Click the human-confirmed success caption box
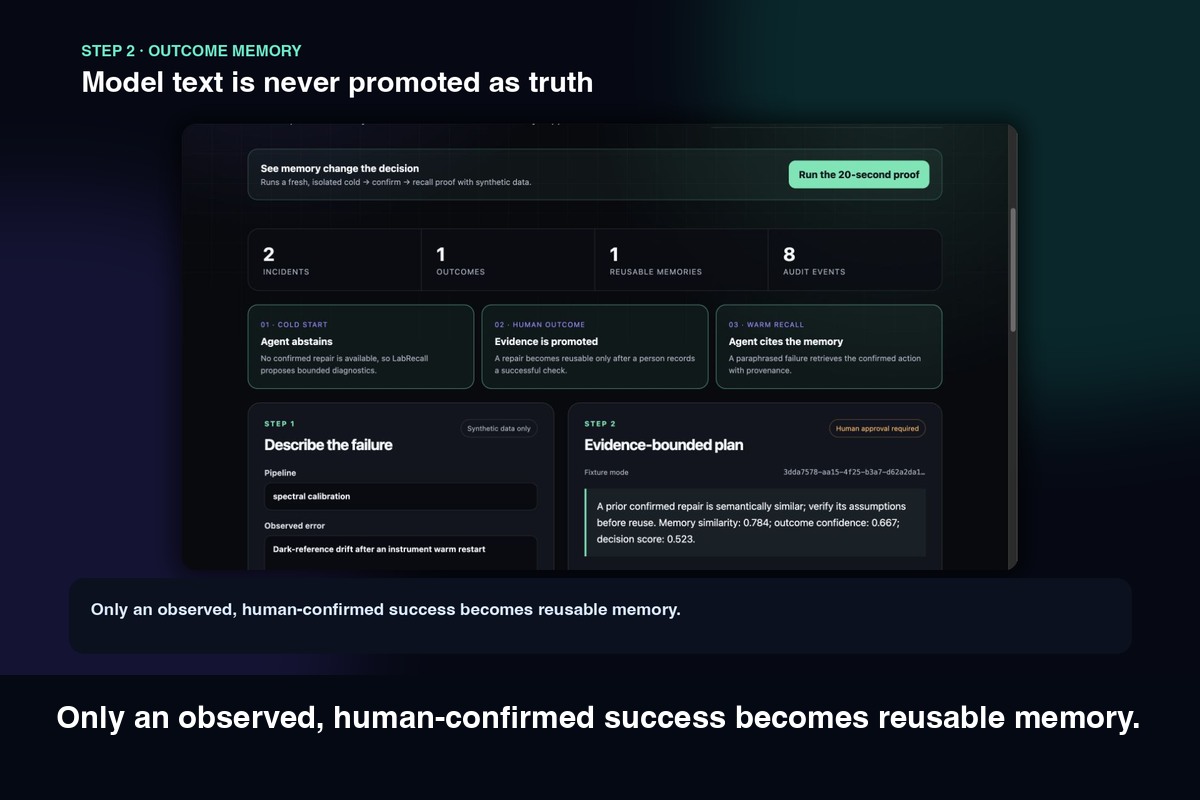1200x800 pixels. [600, 615]
